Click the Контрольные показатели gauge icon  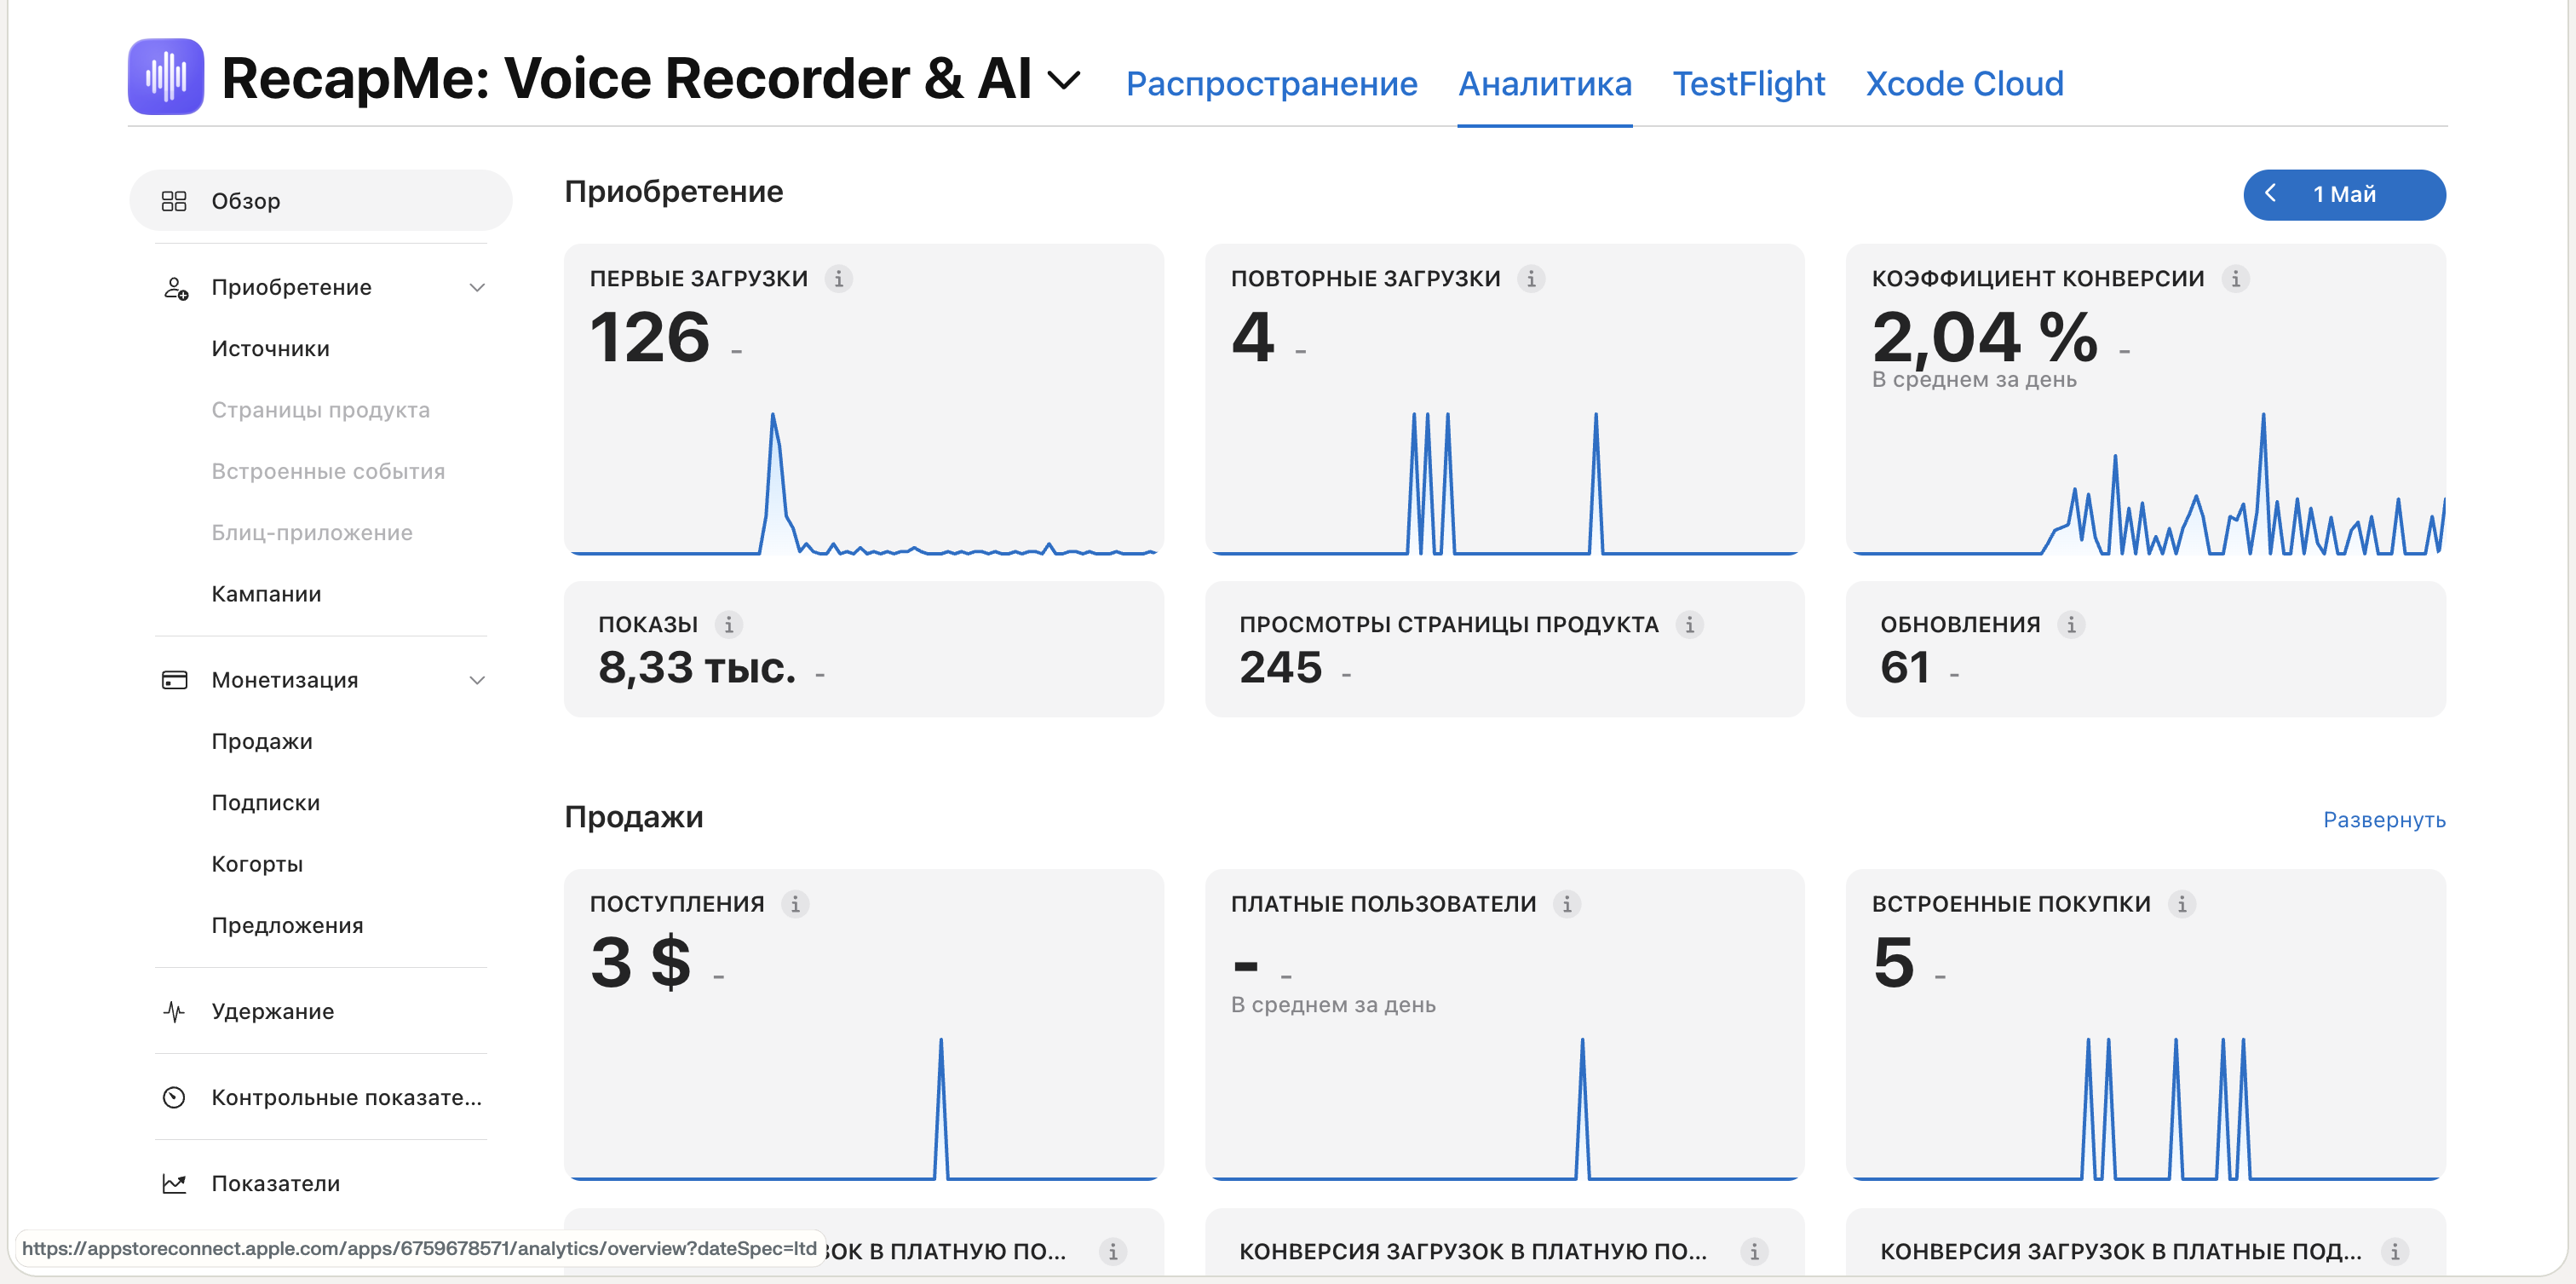pyautogui.click(x=174, y=1098)
